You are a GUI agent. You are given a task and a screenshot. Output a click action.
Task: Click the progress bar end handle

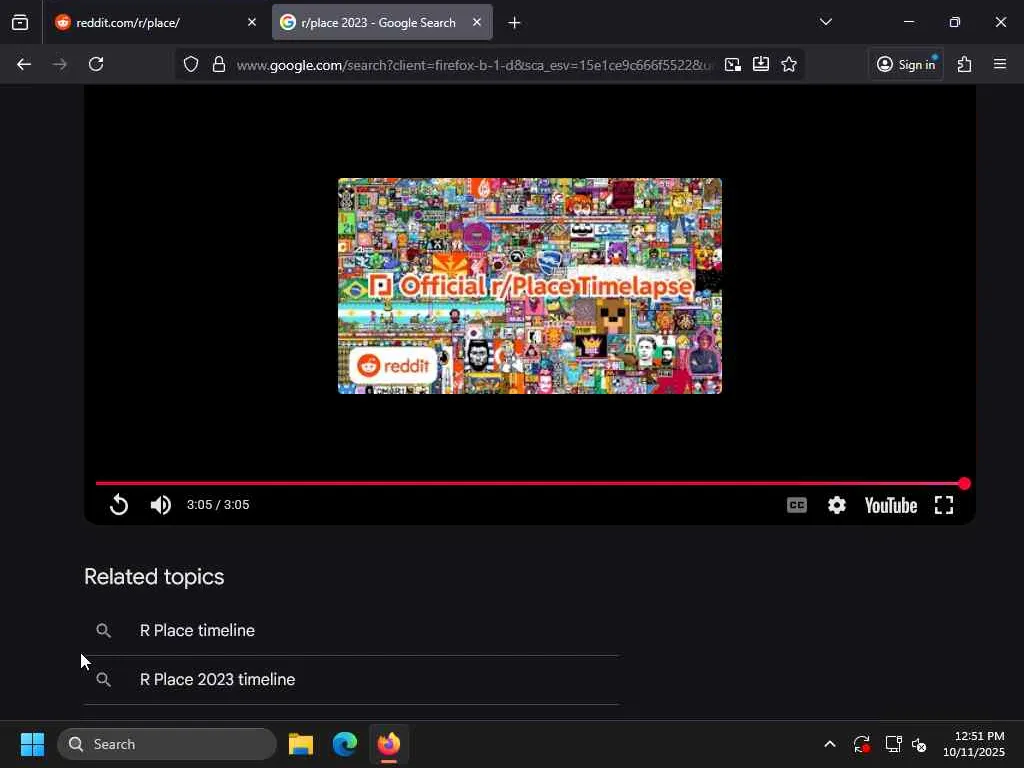coord(964,483)
